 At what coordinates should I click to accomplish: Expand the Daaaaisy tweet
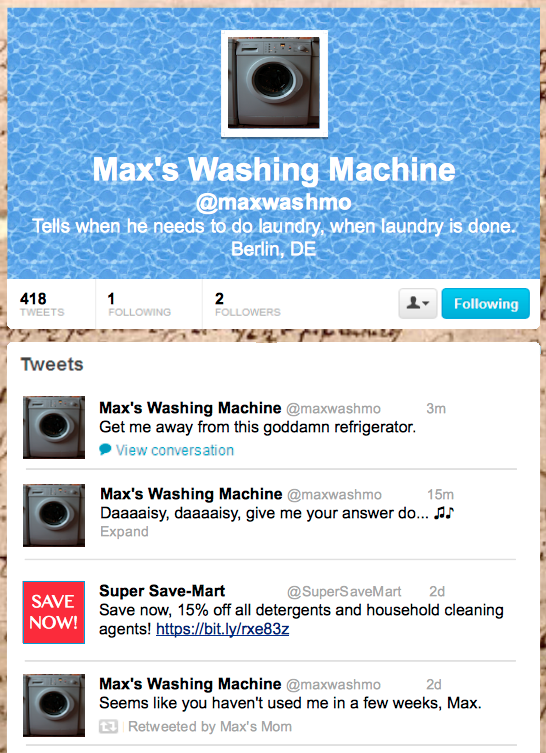click(x=124, y=532)
